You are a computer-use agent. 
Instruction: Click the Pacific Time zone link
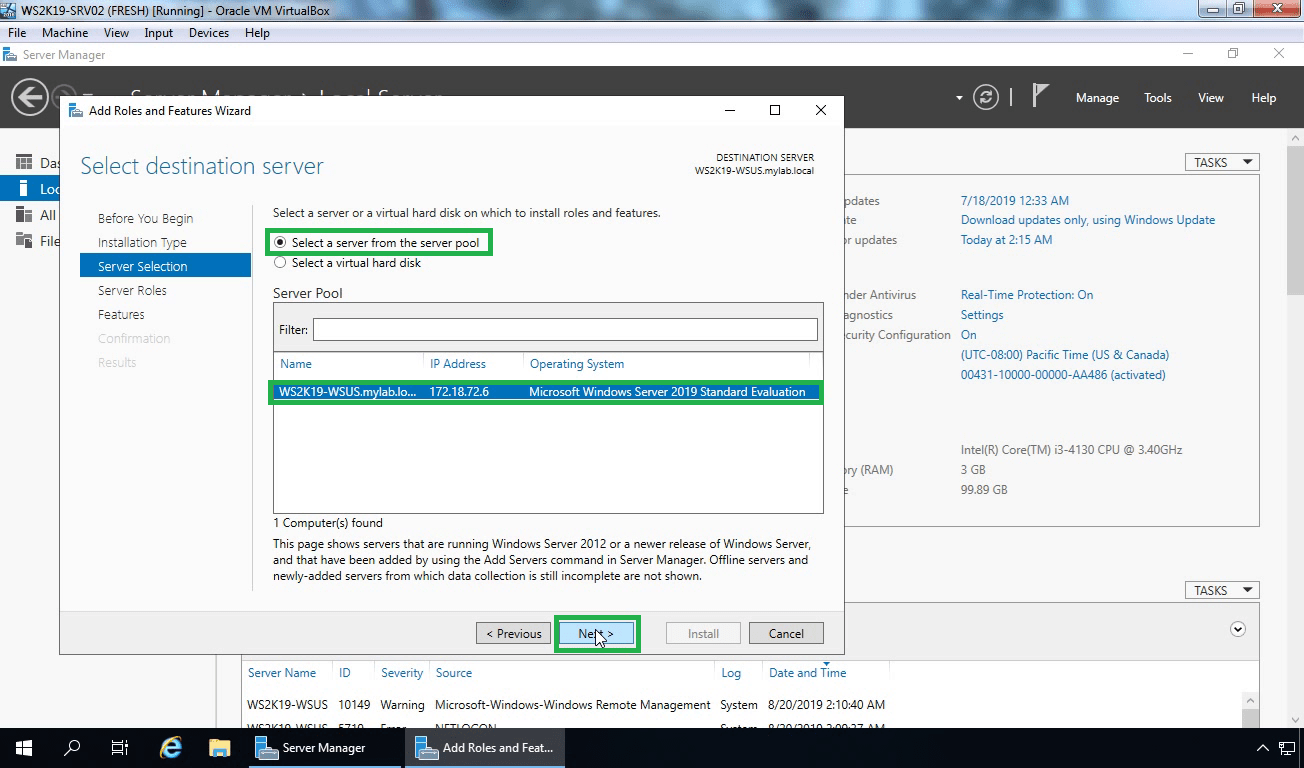pyautogui.click(x=1065, y=355)
